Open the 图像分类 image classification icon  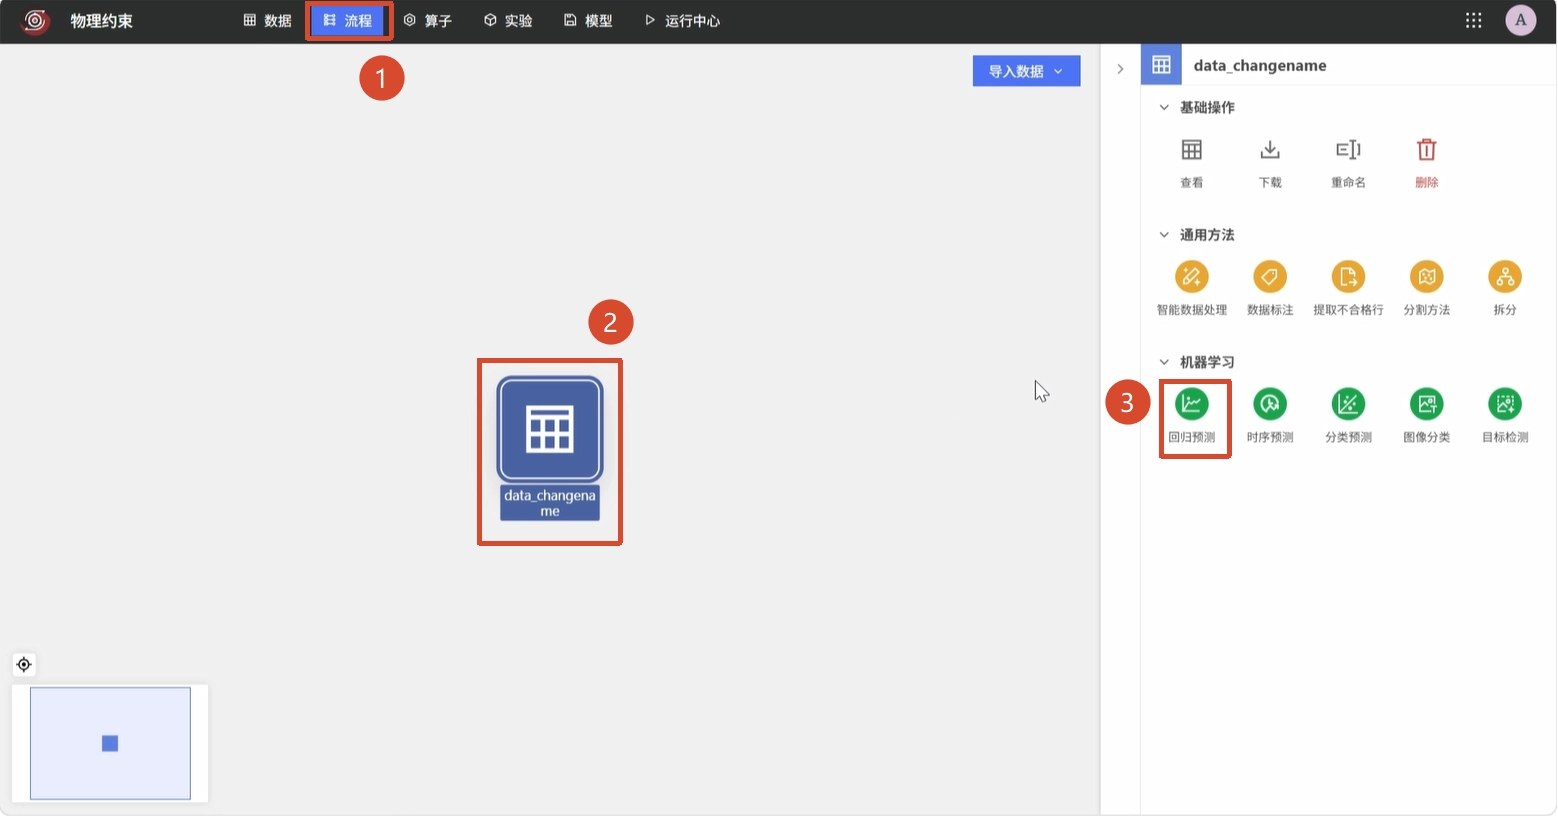pos(1426,404)
